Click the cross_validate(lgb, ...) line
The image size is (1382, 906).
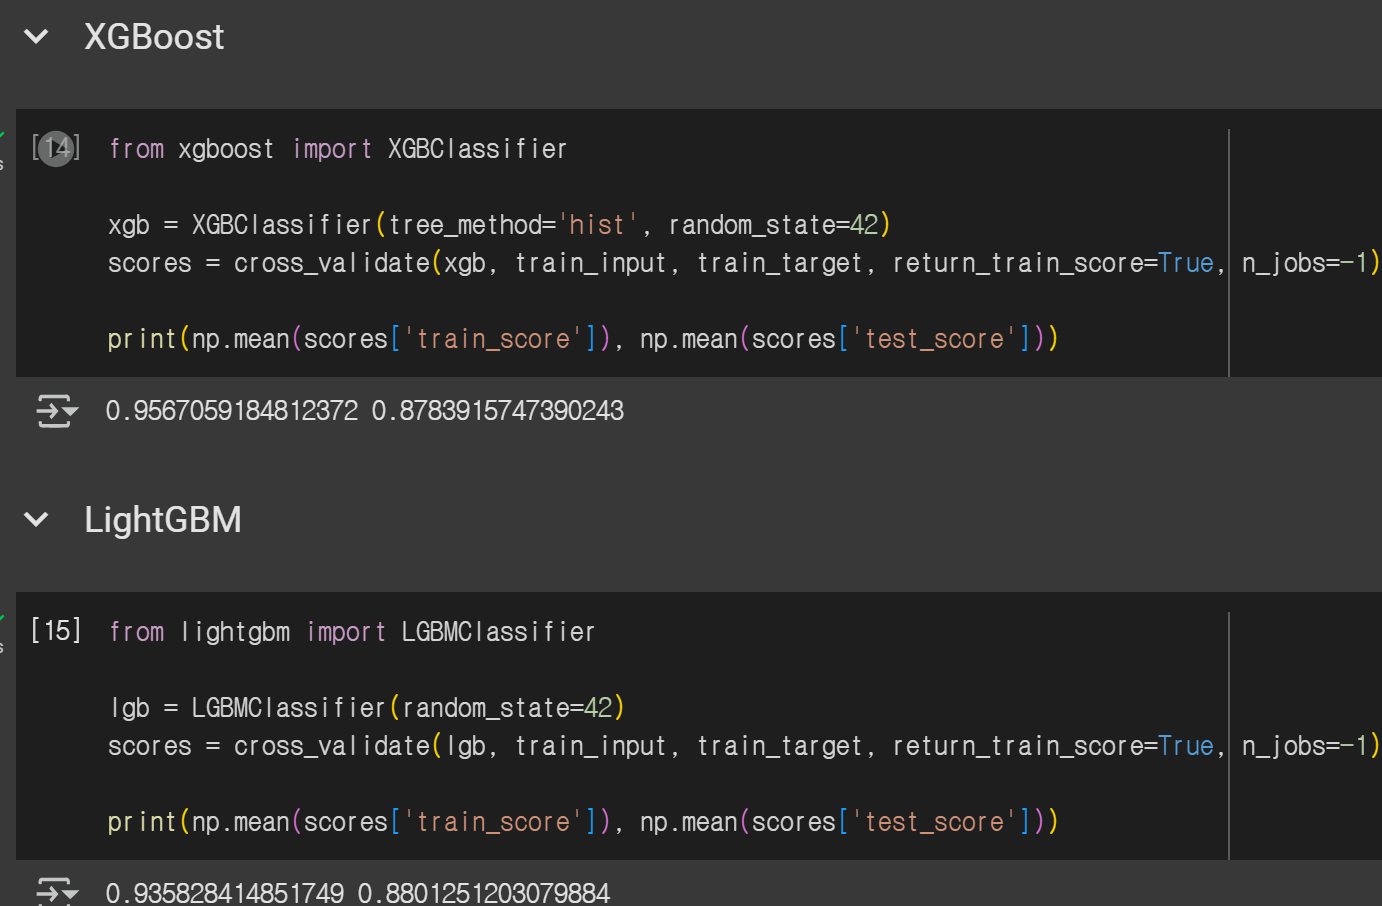tap(744, 746)
